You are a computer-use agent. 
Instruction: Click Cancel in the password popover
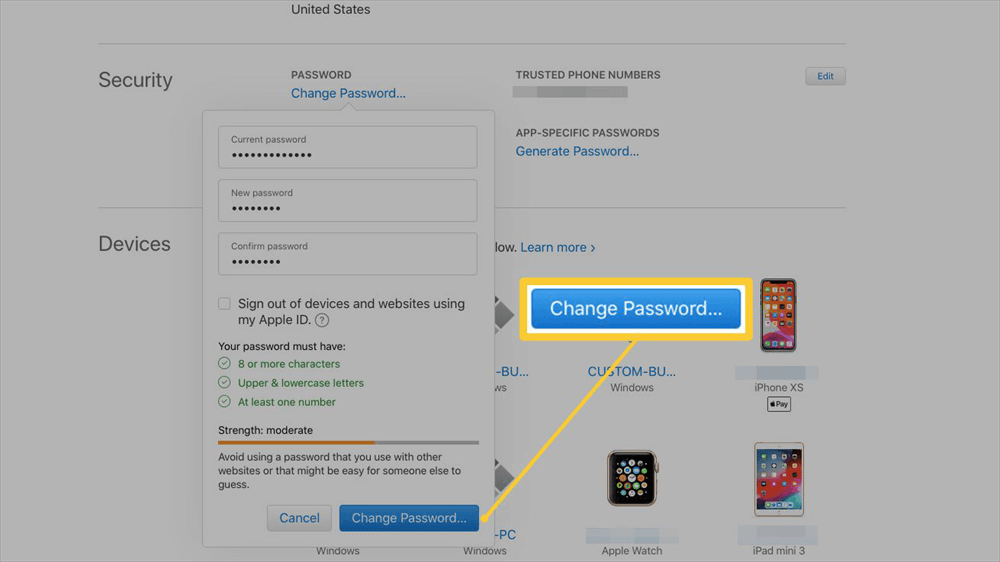[x=299, y=518]
